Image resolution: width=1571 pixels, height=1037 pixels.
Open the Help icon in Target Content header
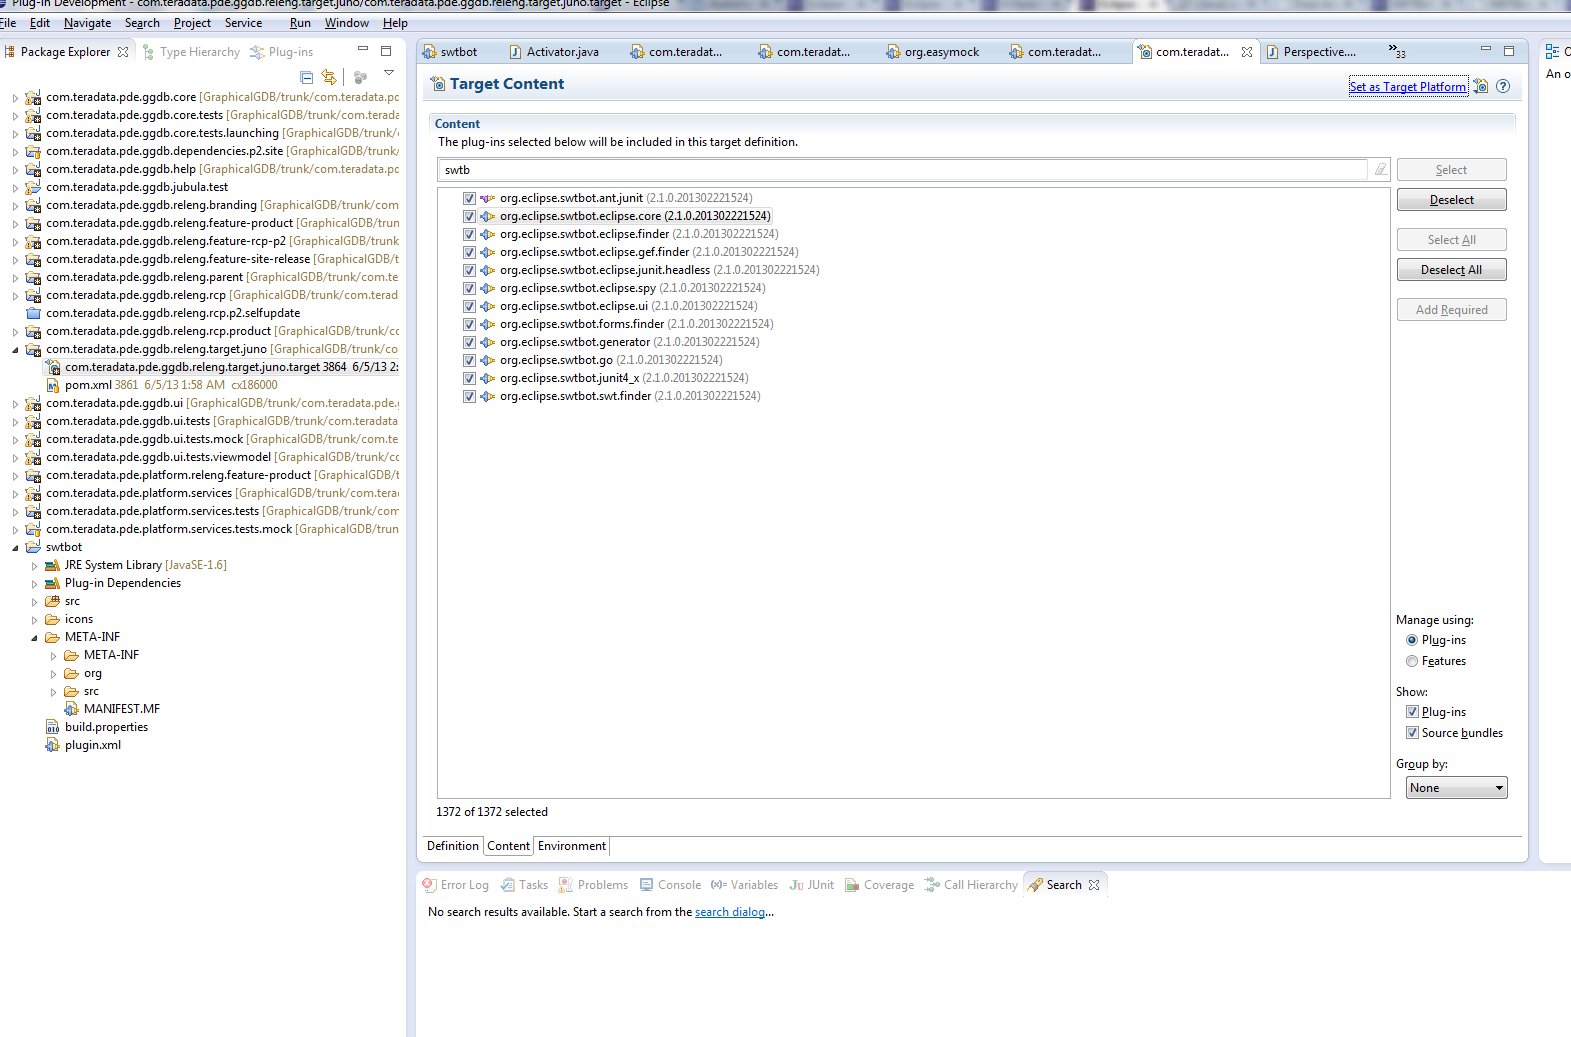(x=1503, y=86)
